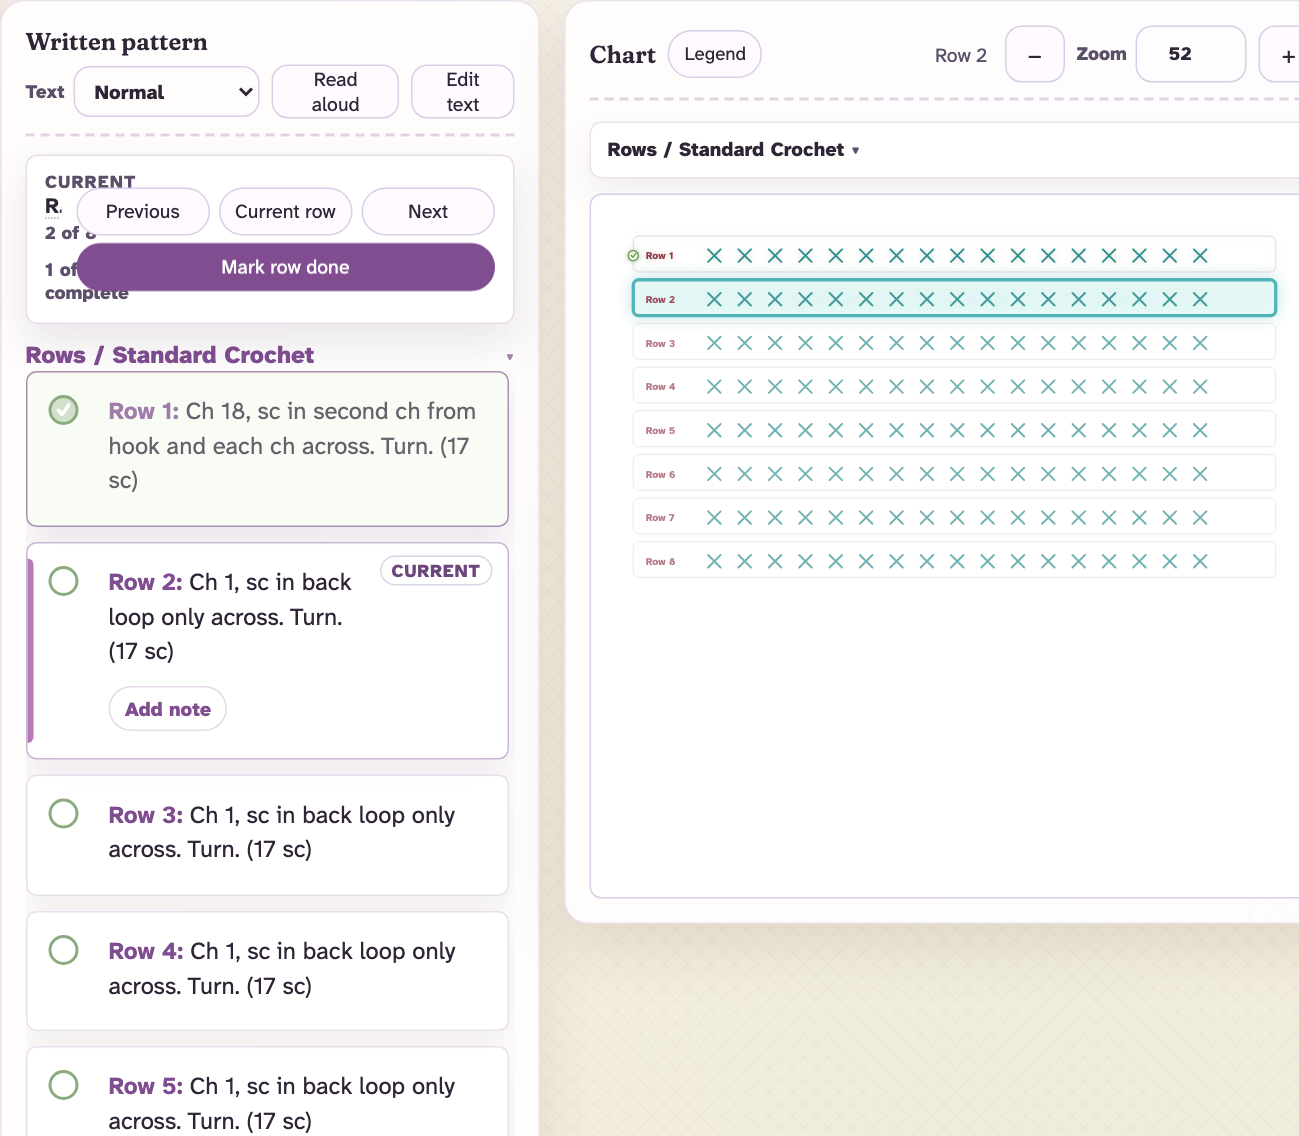The height and width of the screenshot is (1136, 1299).
Task: Collapse the Rows / Standard Crochet written section
Action: coord(270,355)
